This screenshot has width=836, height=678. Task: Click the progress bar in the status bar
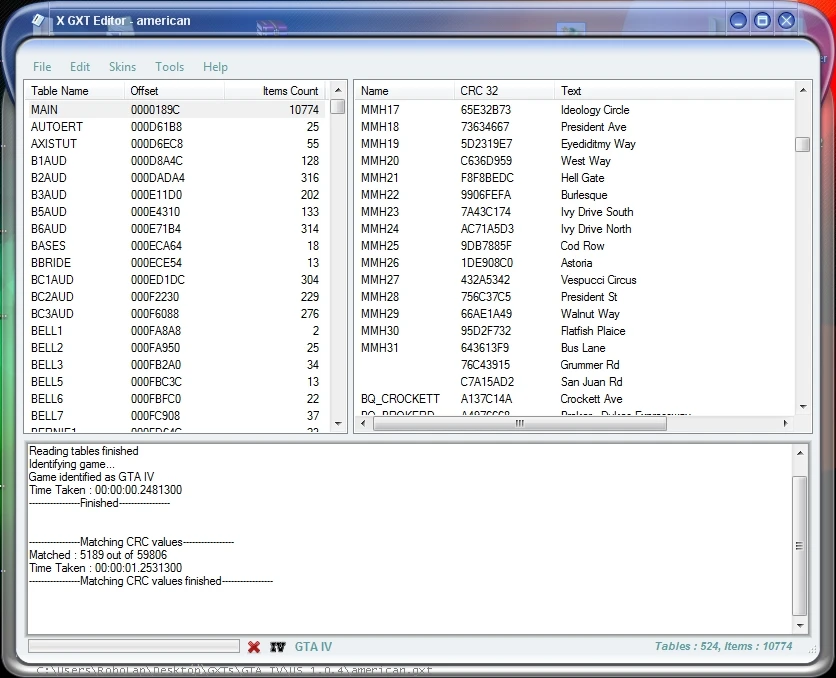(x=135, y=646)
